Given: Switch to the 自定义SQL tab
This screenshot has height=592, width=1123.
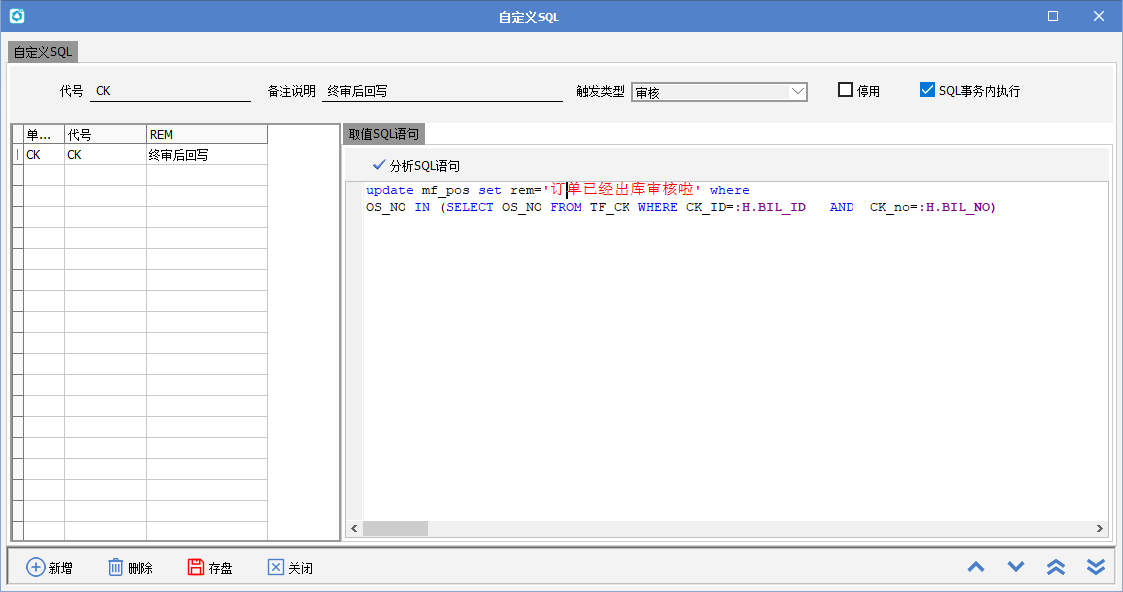Looking at the screenshot, I should (42, 52).
